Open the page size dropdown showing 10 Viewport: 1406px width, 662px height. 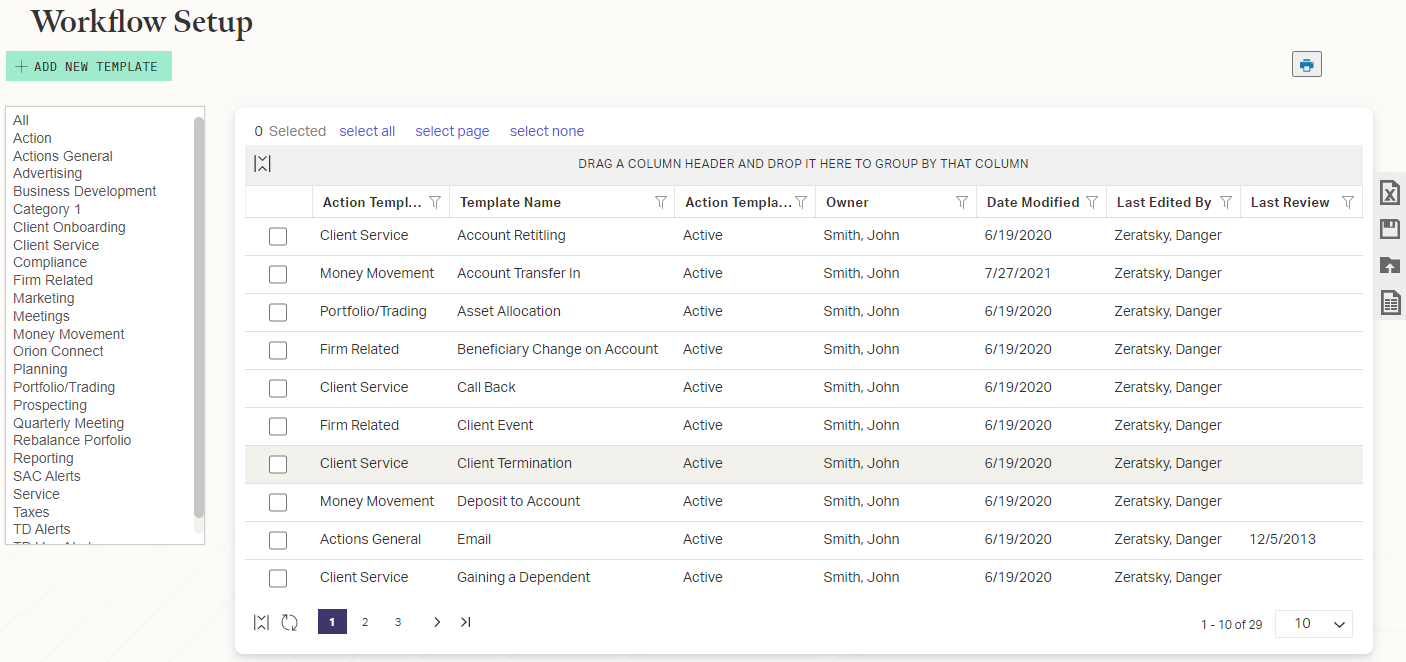pyautogui.click(x=1313, y=623)
